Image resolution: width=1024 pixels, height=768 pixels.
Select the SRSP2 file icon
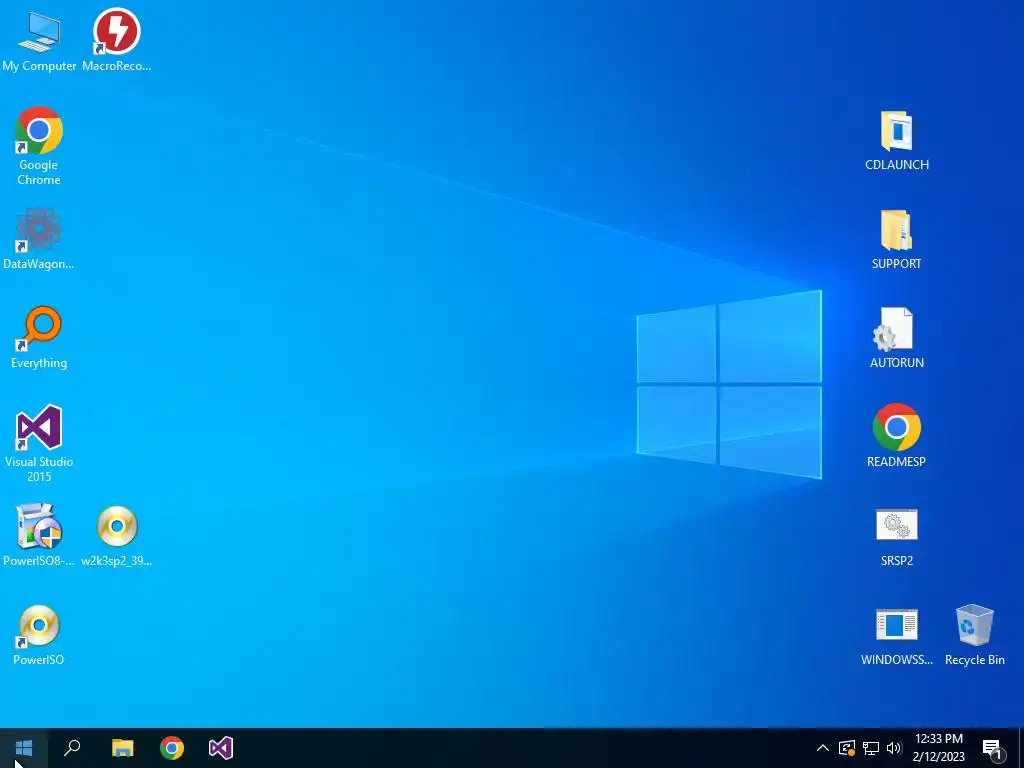click(897, 537)
